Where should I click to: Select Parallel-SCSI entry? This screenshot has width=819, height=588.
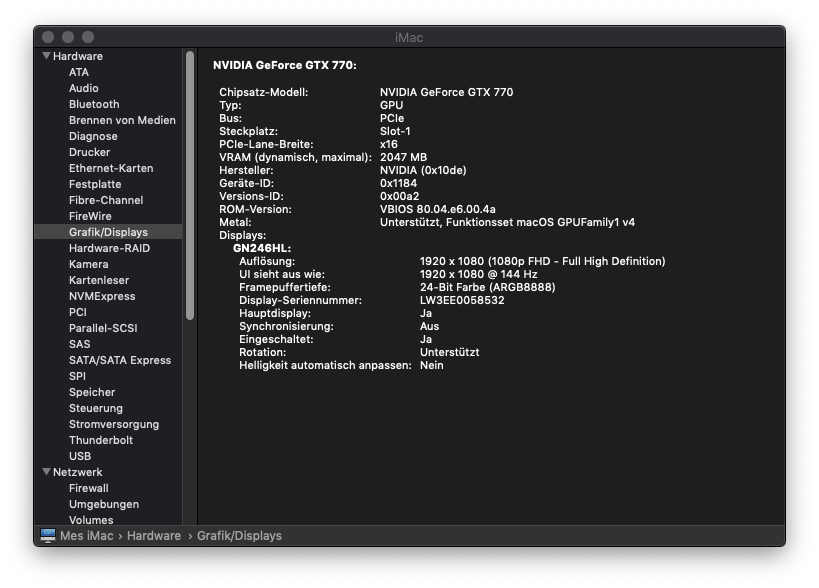103,328
